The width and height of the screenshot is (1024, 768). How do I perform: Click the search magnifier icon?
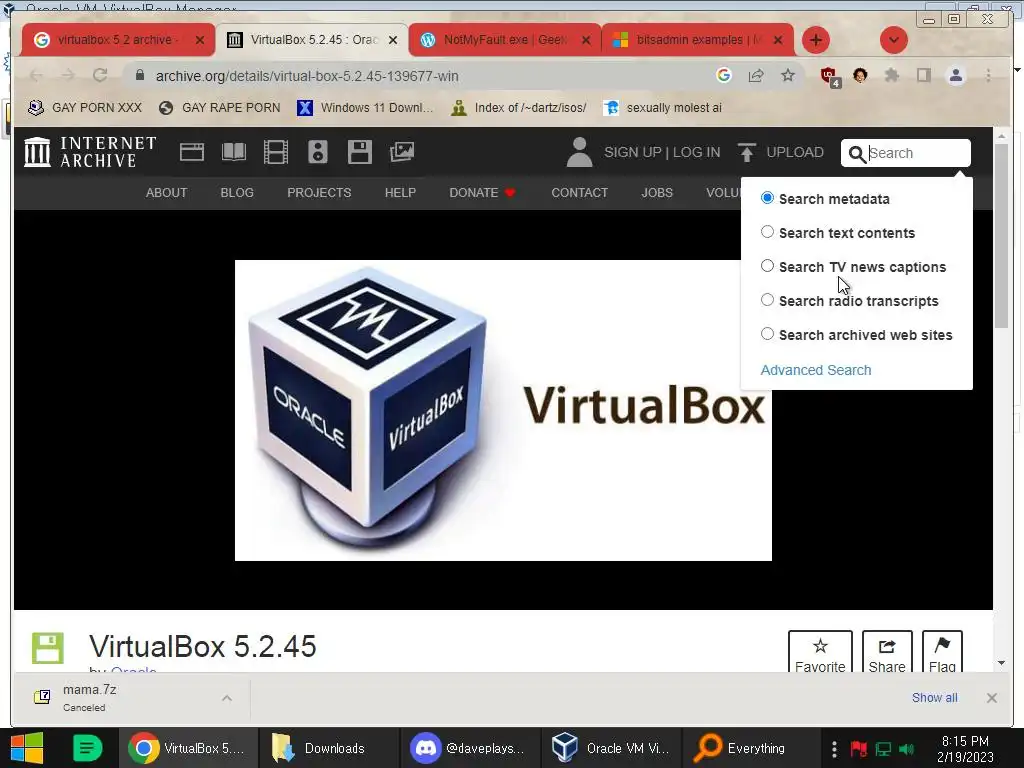tap(856, 154)
